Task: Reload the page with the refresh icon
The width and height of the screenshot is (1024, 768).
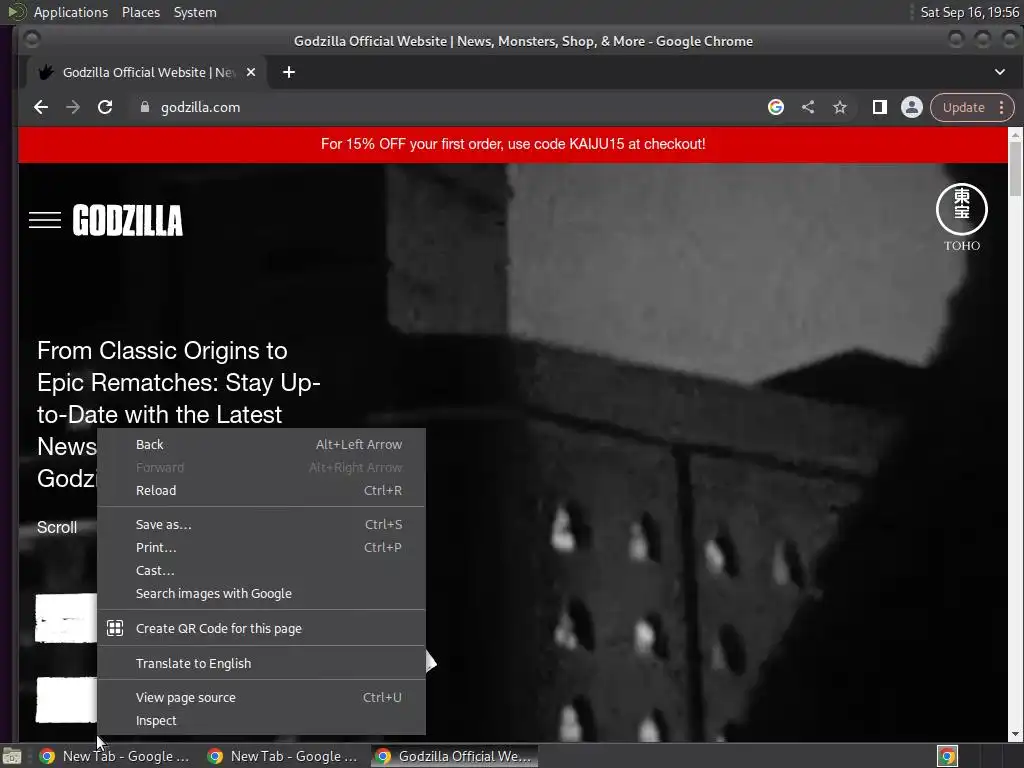Action: click(x=104, y=107)
